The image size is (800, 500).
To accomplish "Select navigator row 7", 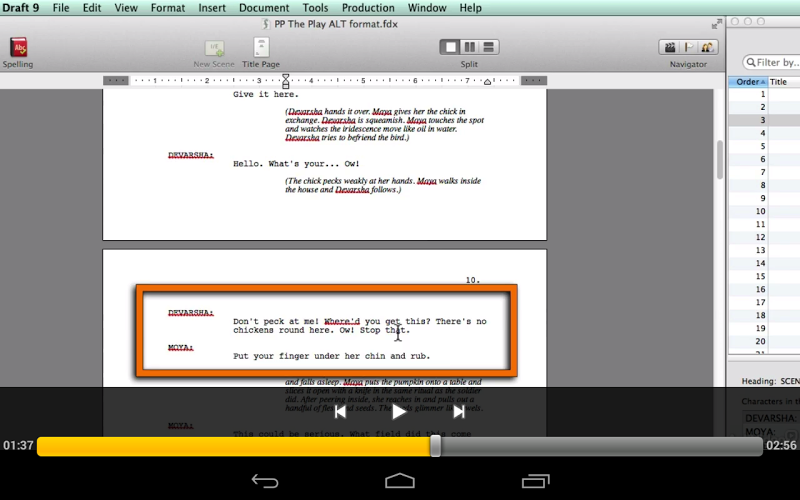I will (764, 172).
